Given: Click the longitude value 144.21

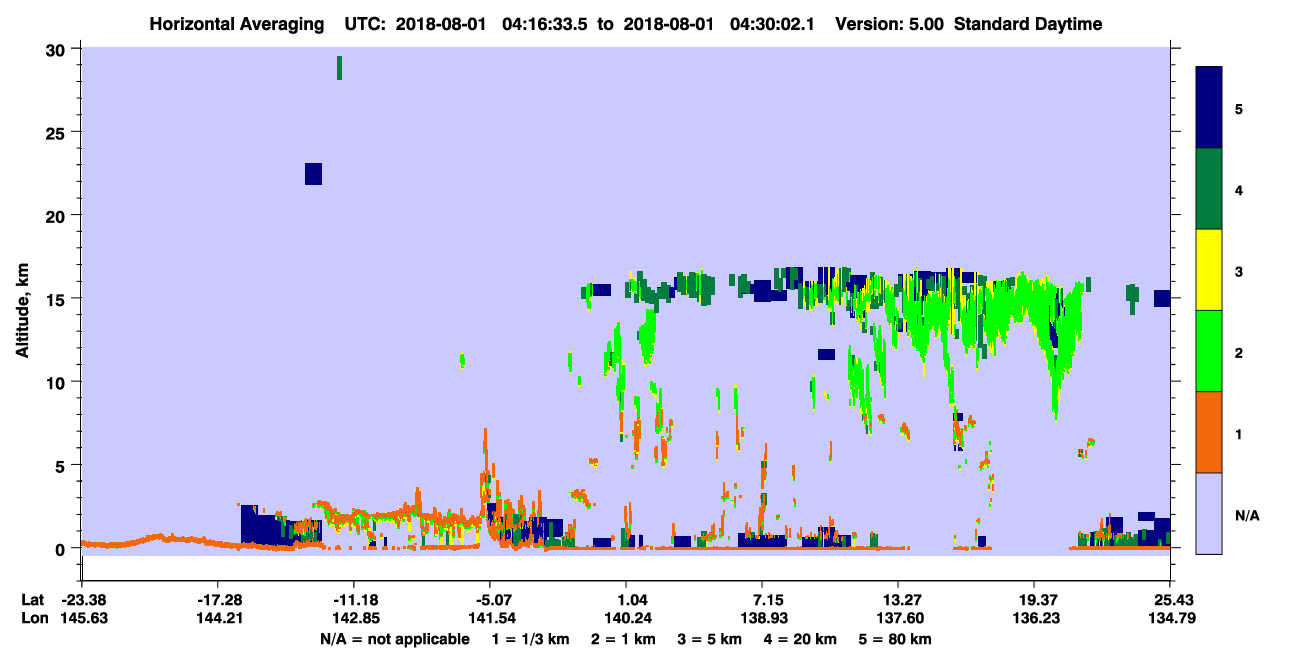Looking at the screenshot, I should pyautogui.click(x=218, y=618).
